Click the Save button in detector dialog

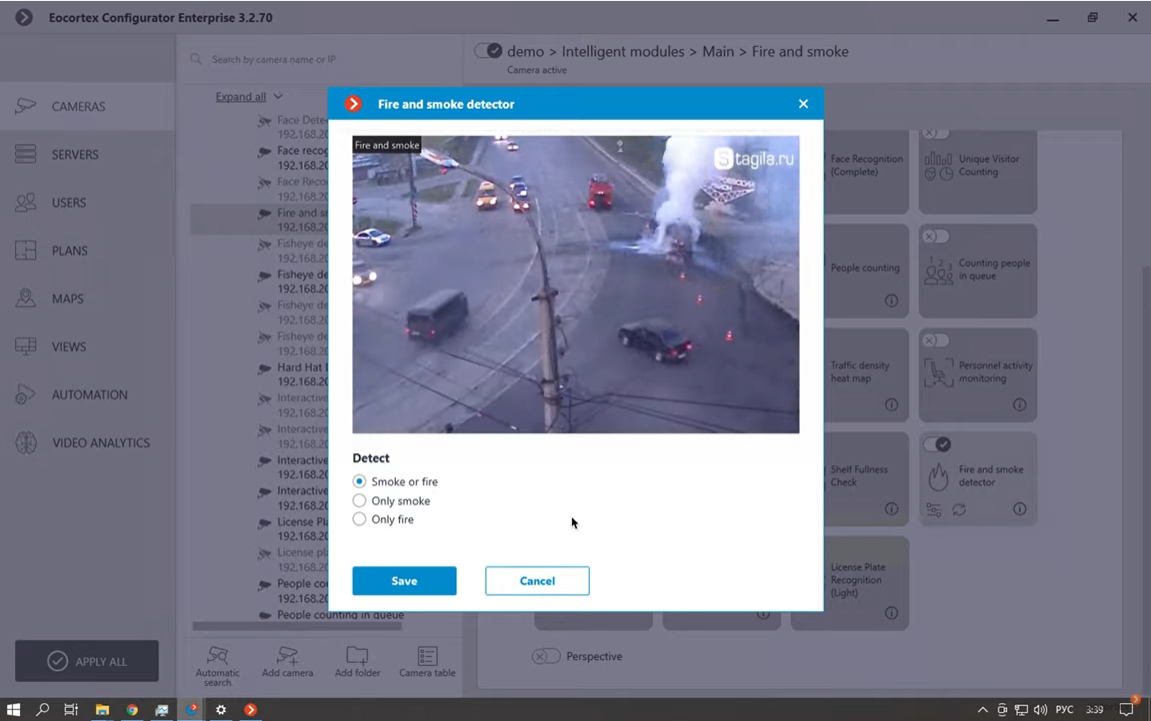click(x=404, y=581)
